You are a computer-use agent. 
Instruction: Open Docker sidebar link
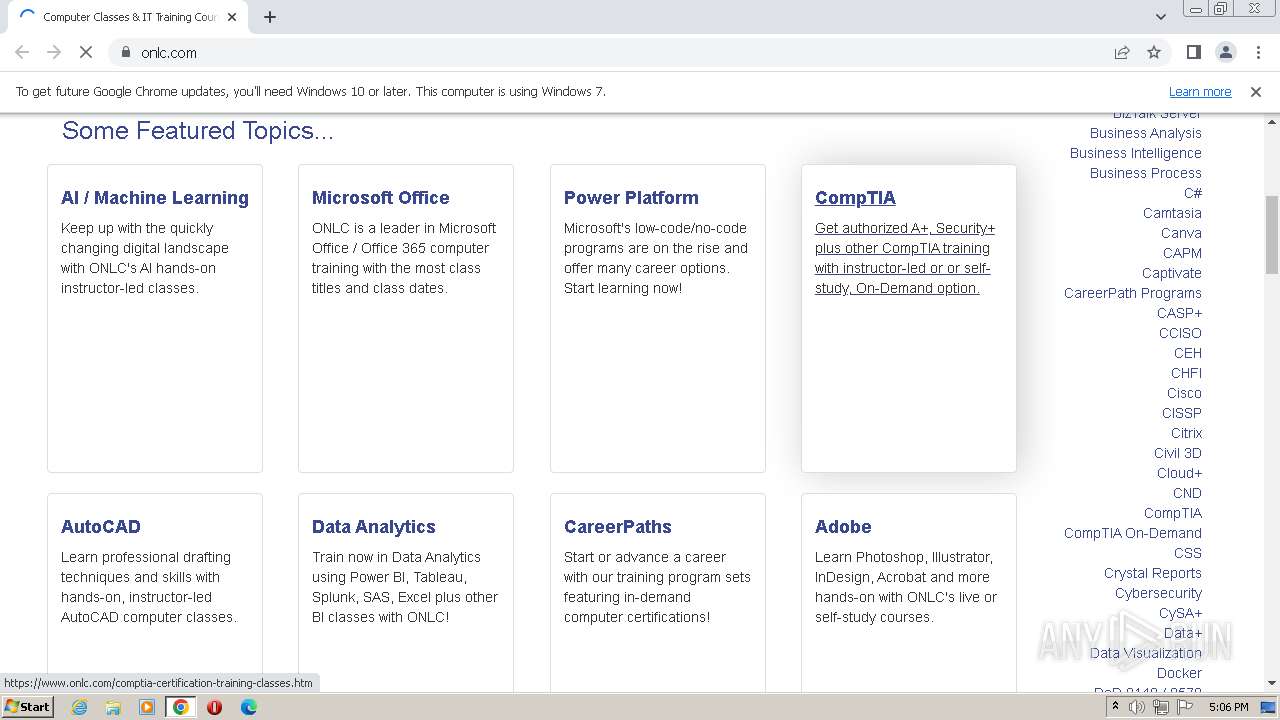click(1179, 673)
